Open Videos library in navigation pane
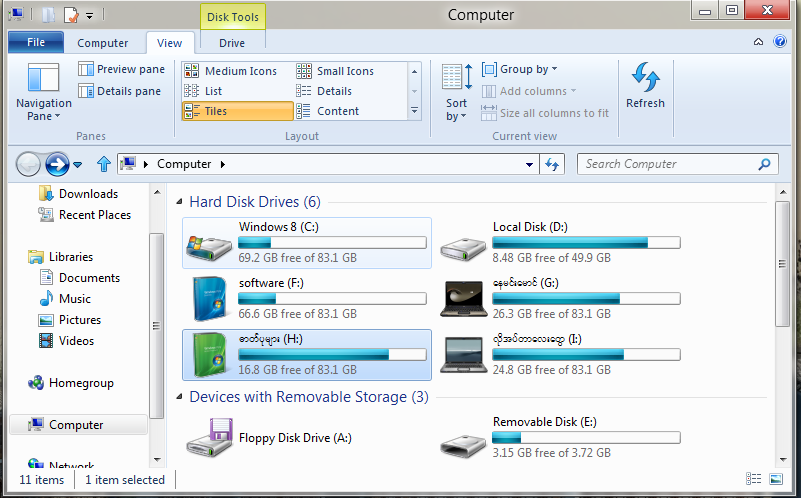Screen dimensions: 801x498 coord(66,341)
